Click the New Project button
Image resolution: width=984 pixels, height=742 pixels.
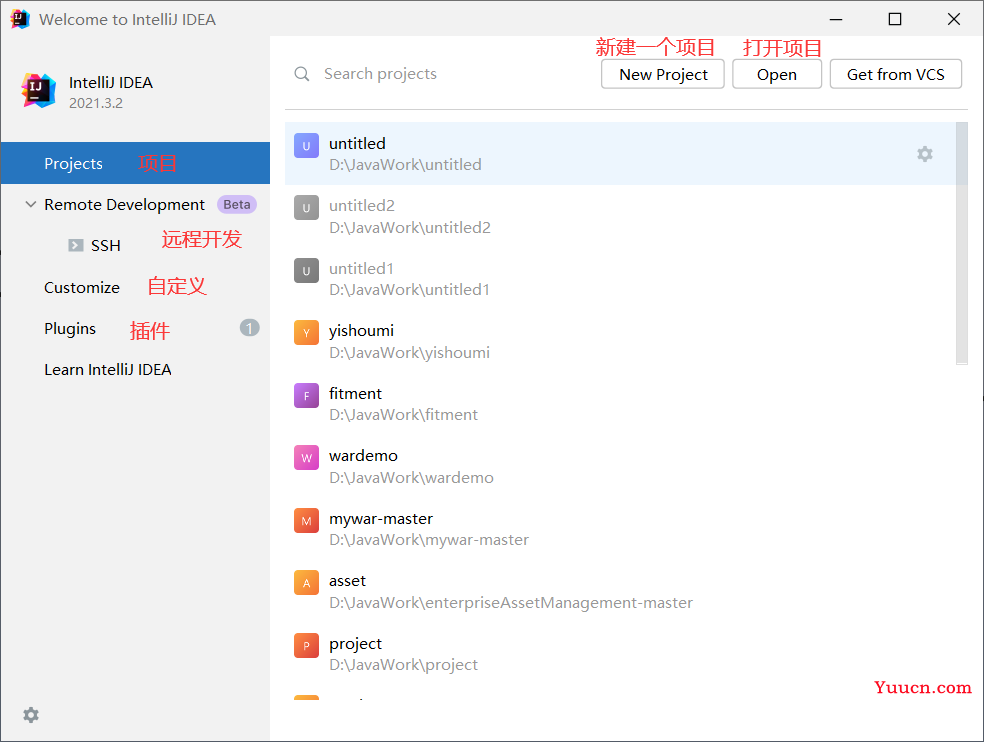pos(663,74)
